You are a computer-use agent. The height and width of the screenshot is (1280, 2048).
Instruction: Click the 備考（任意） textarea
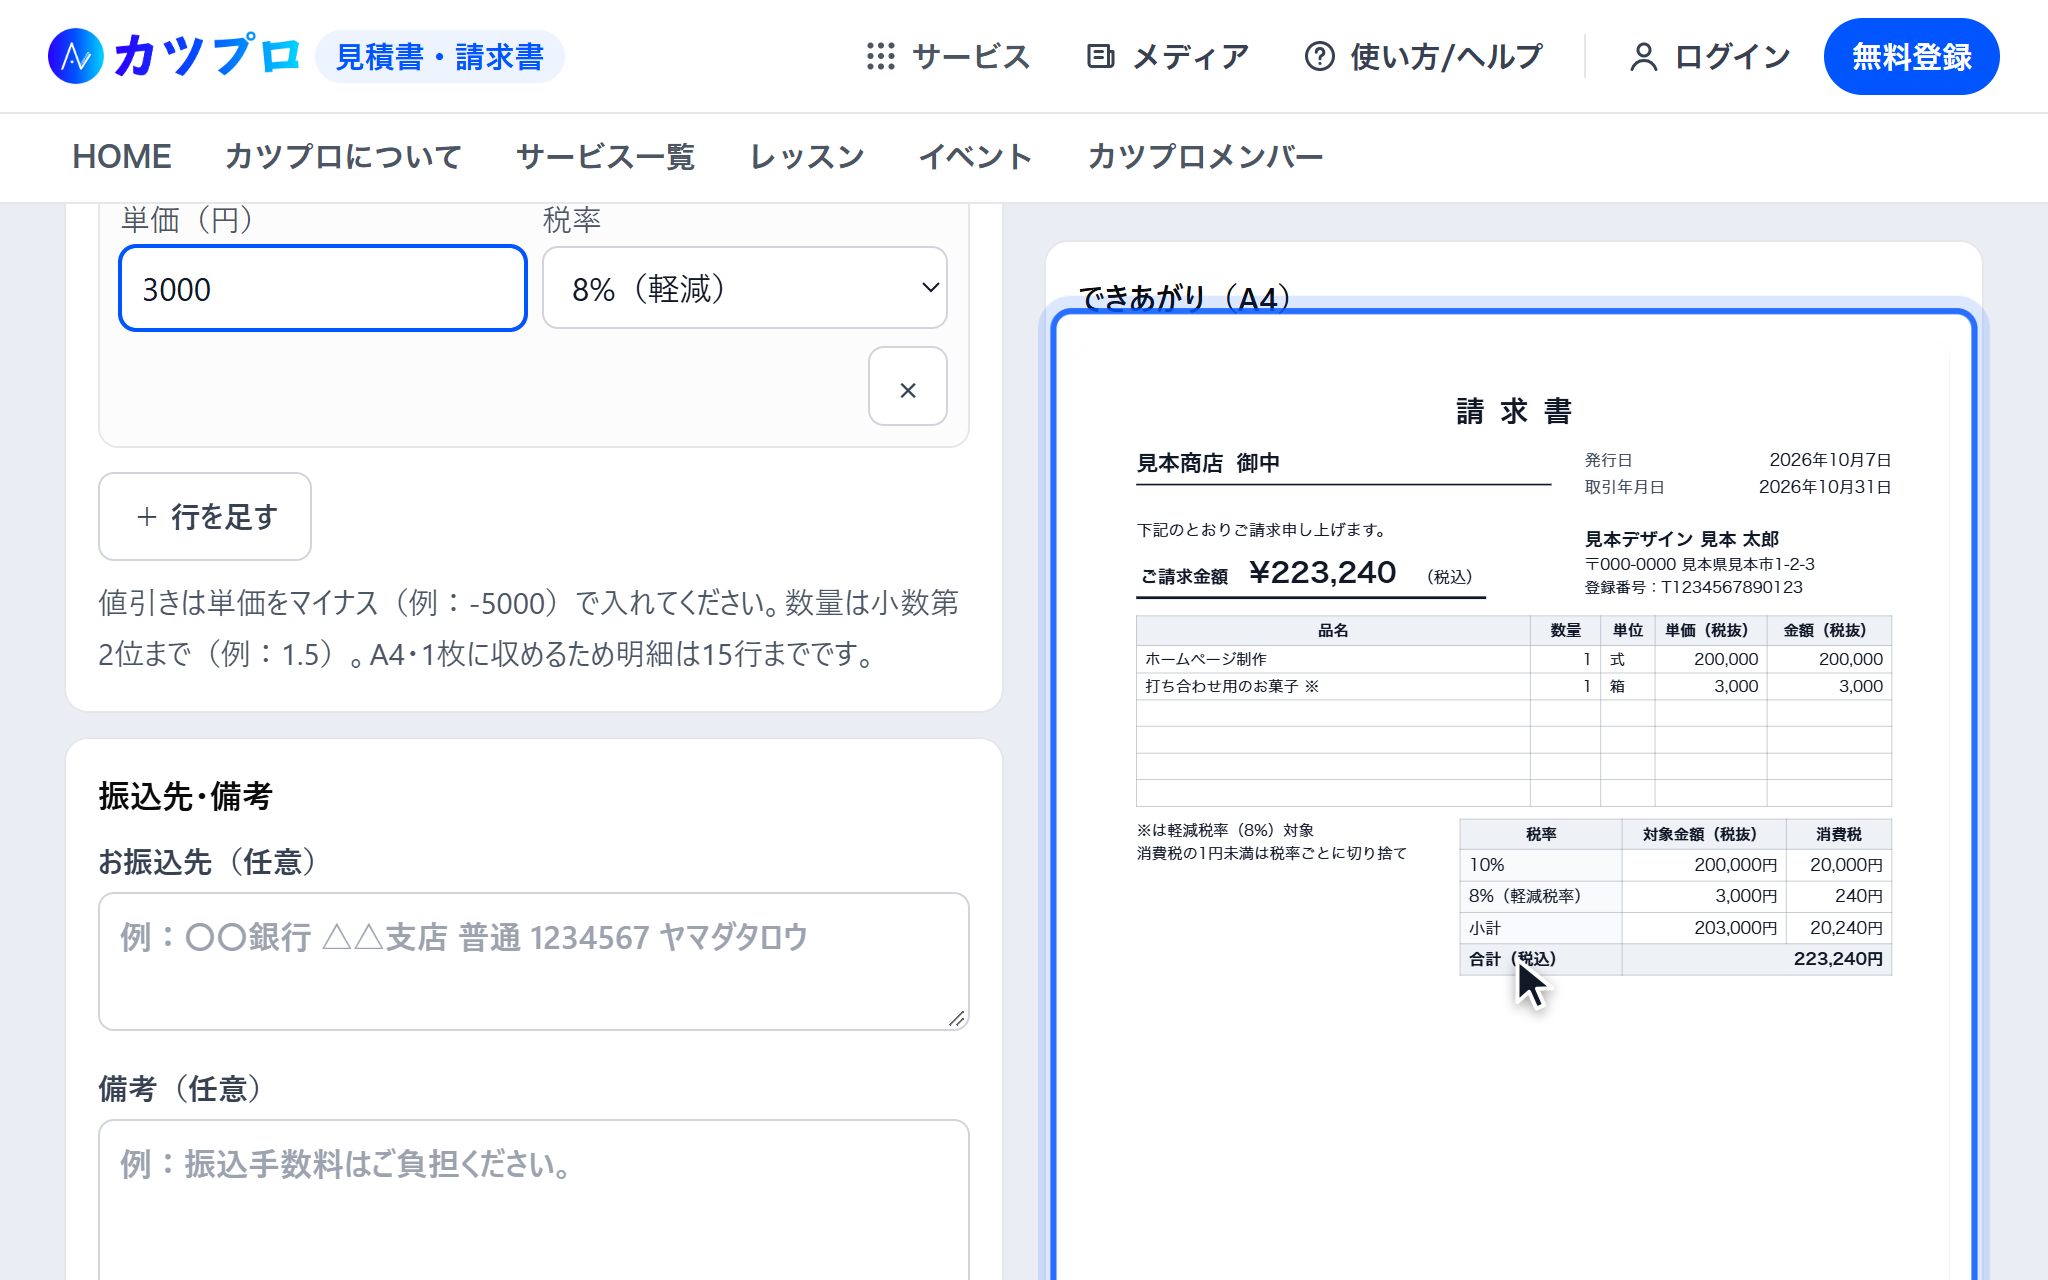(x=534, y=1199)
